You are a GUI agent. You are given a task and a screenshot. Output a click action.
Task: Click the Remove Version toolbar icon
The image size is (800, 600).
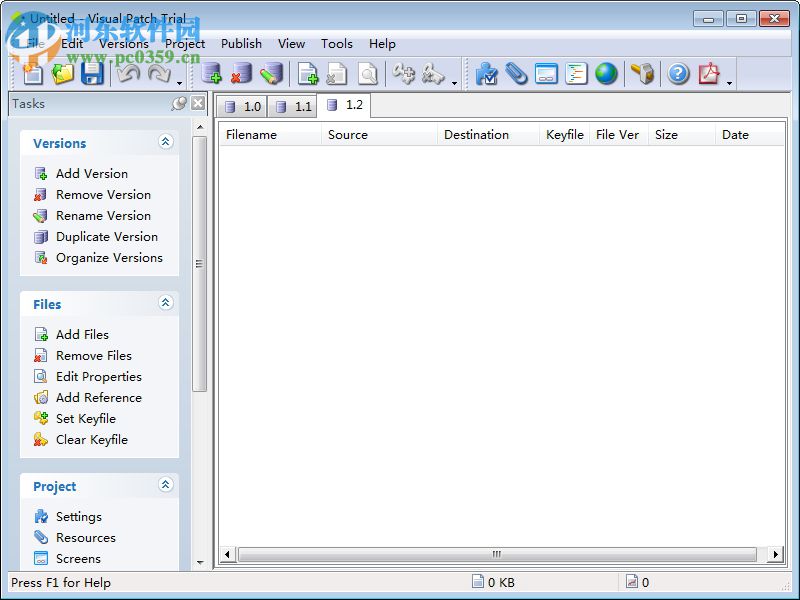click(x=241, y=73)
